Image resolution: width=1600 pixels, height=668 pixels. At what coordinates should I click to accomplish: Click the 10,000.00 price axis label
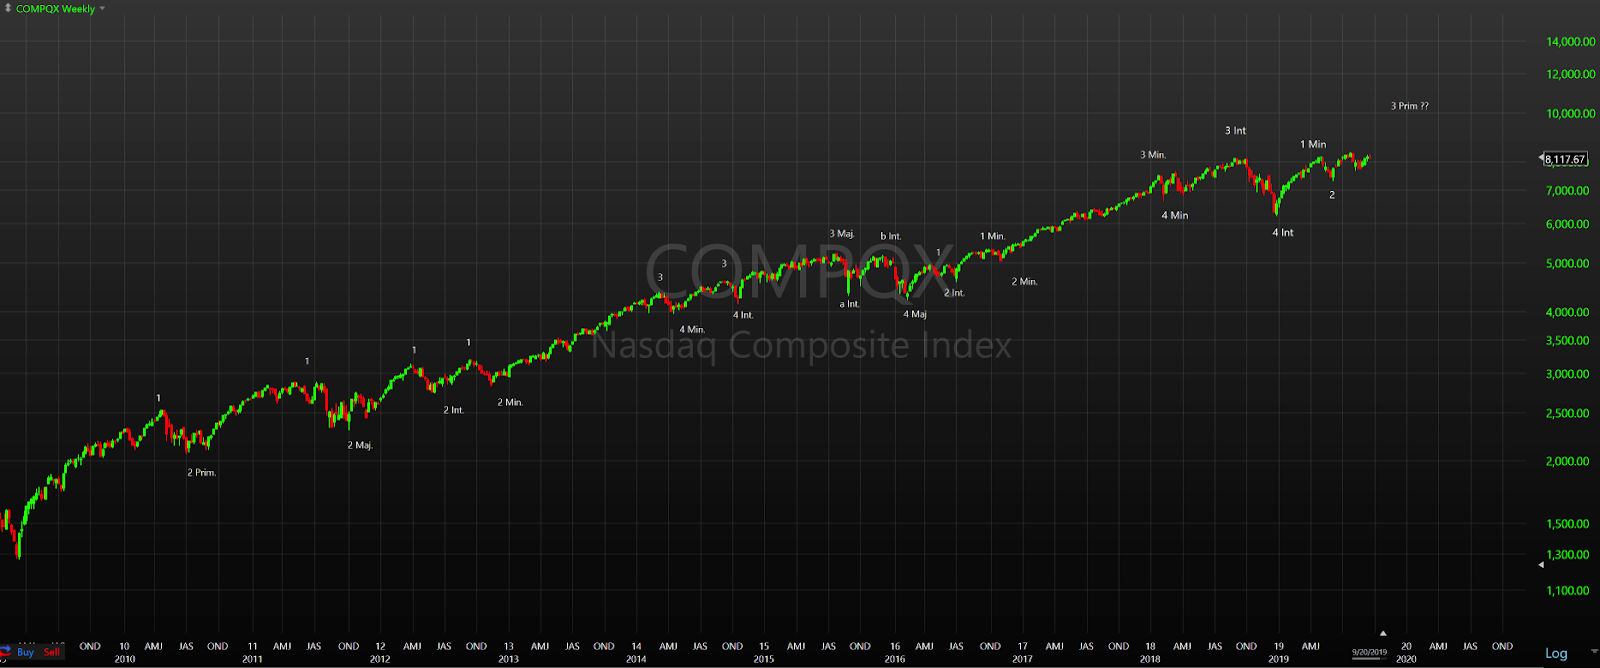pyautogui.click(x=1570, y=114)
